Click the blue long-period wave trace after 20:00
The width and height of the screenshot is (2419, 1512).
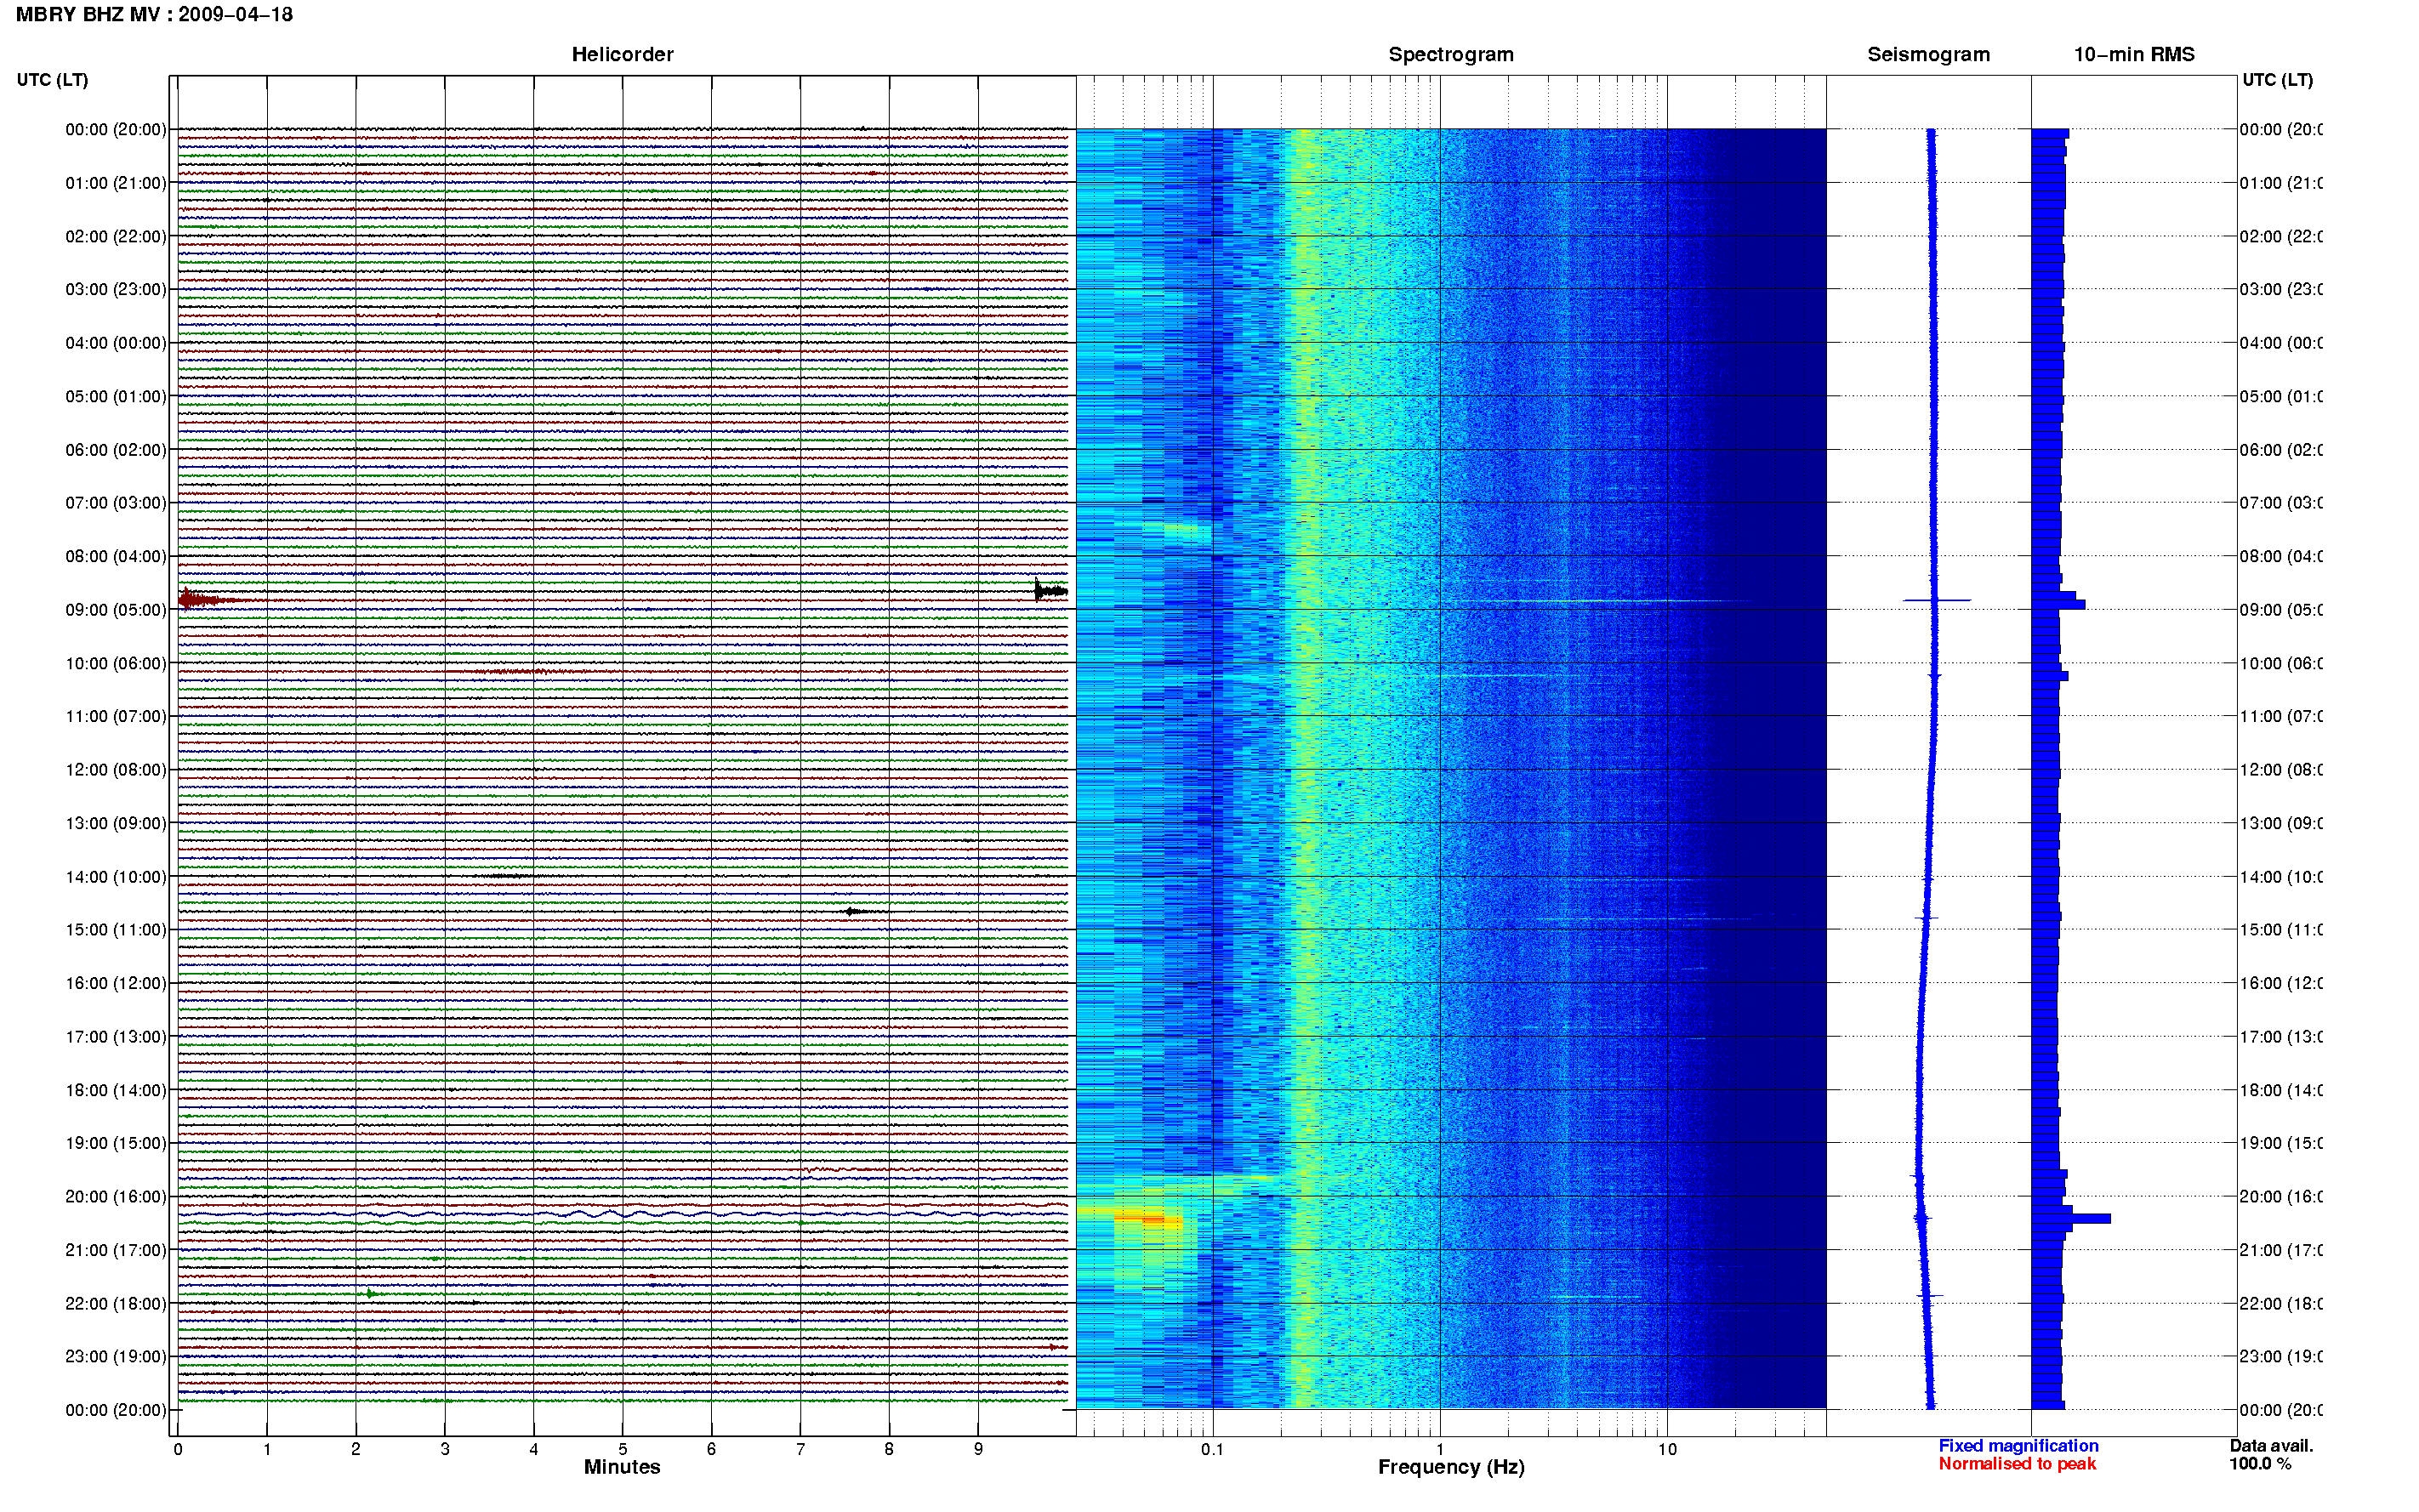[x=622, y=1214]
